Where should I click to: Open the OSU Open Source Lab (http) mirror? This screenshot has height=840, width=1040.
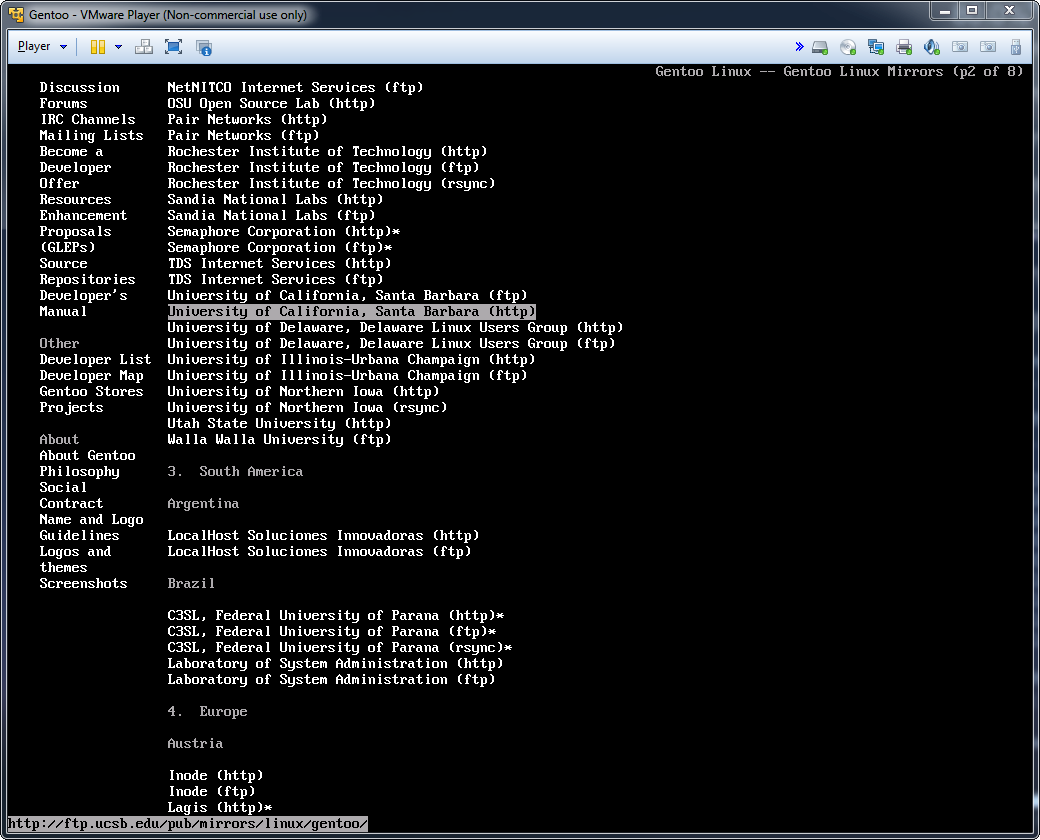point(271,104)
